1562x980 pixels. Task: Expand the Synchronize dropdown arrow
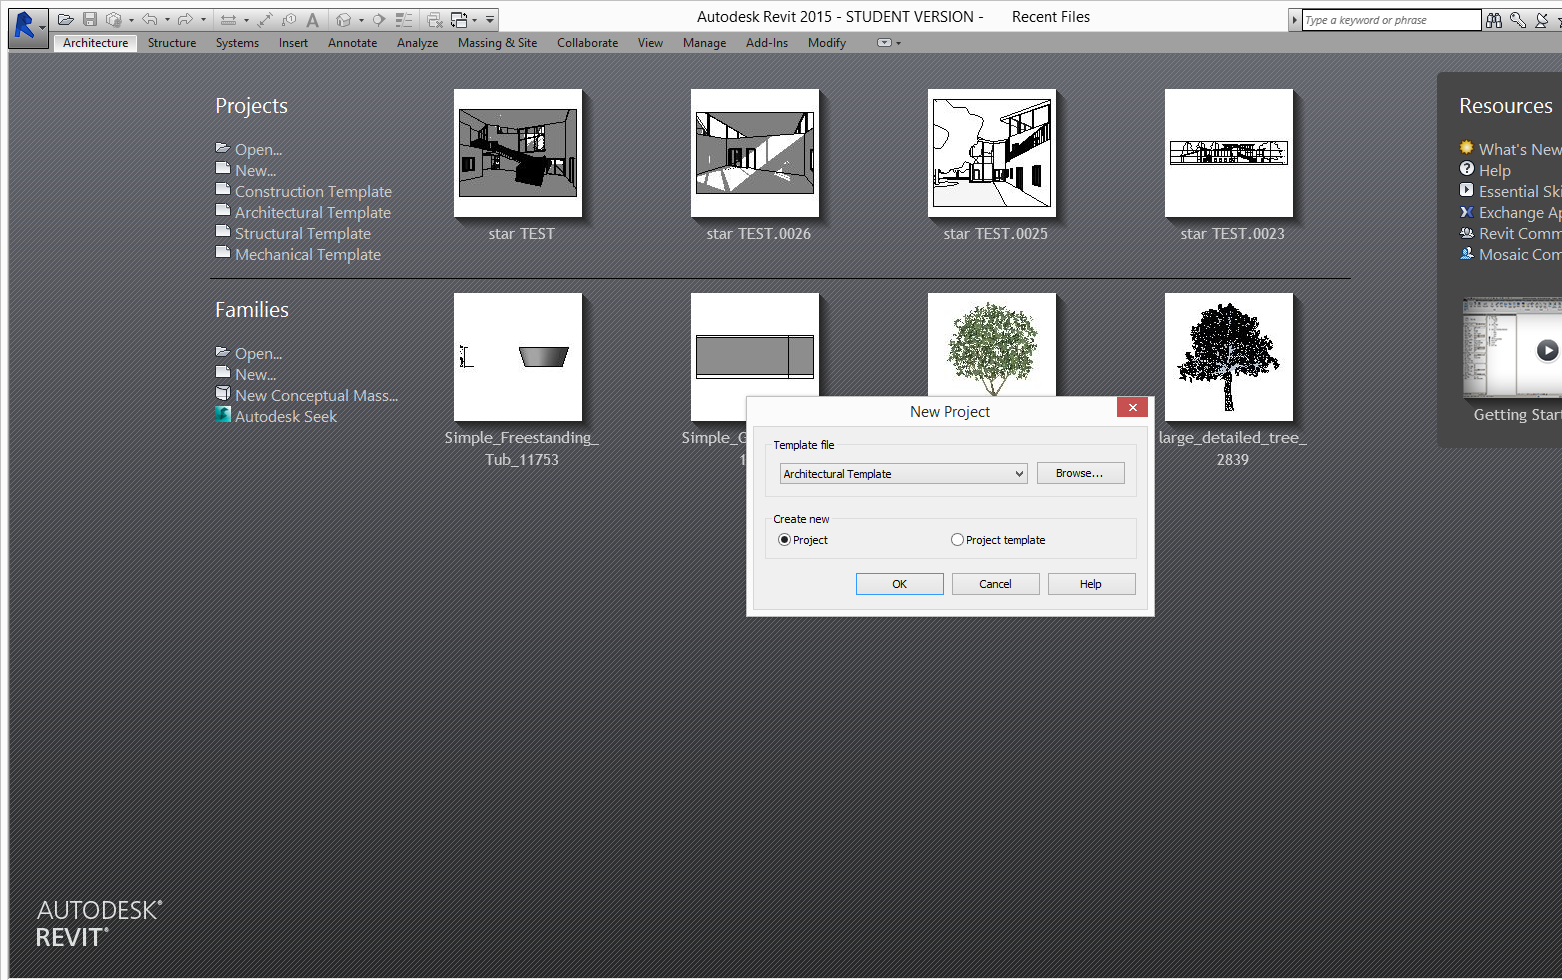pyautogui.click(x=131, y=20)
